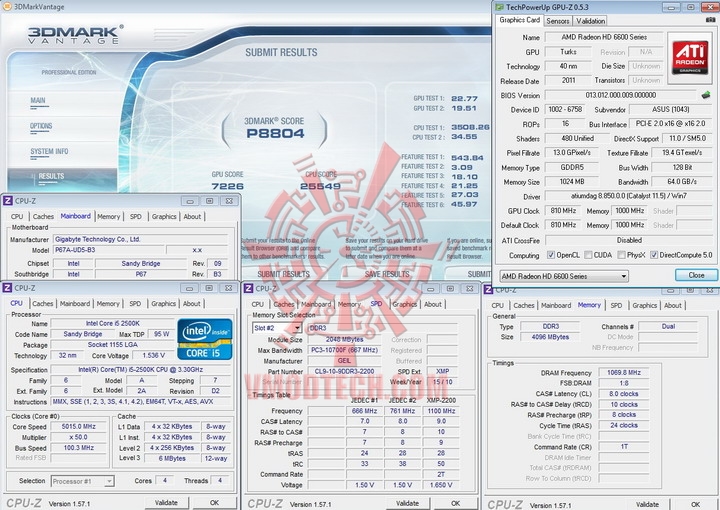Viewport: 720px width, 510px height.
Task: Click the Max Bandwidth PC3-10700F field
Action: click(344, 350)
